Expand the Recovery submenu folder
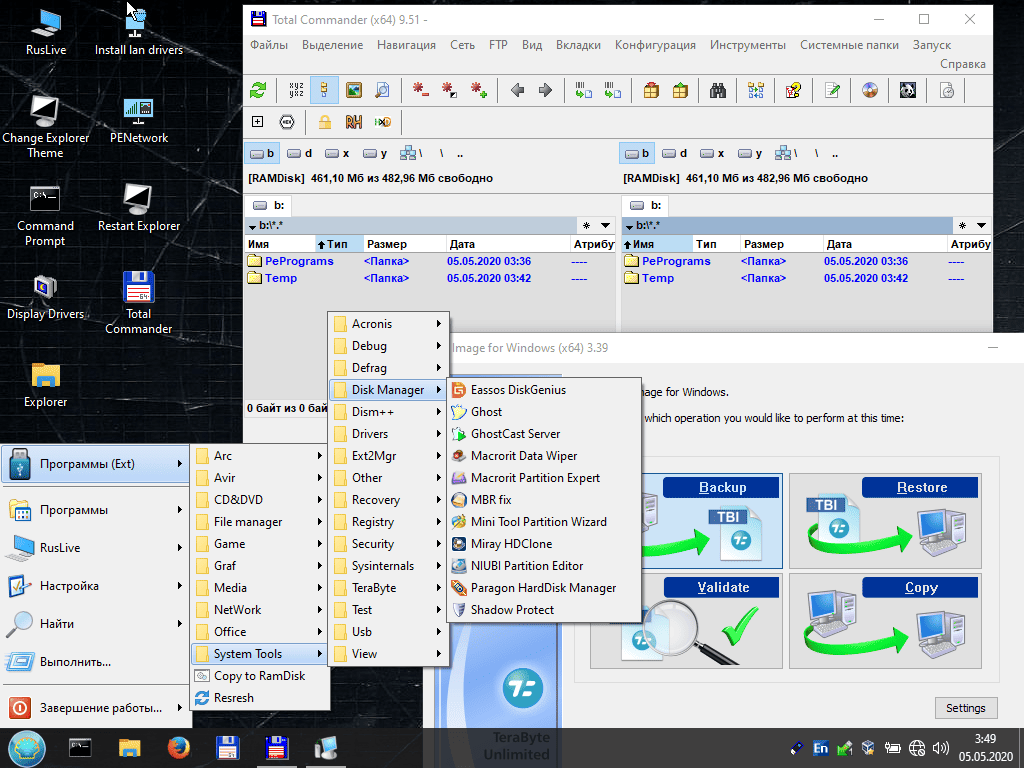This screenshot has height=768, width=1024. click(388, 500)
